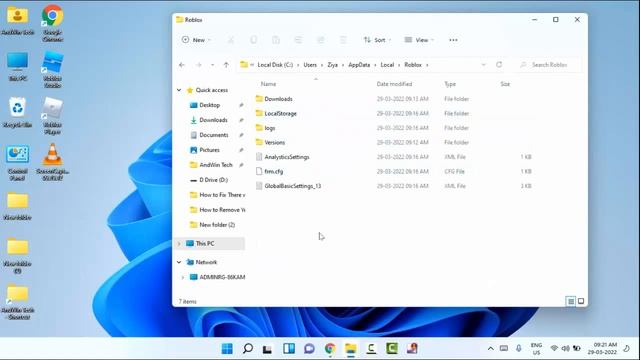Select the logs folder
This screenshot has width=640, height=360.
269,128
